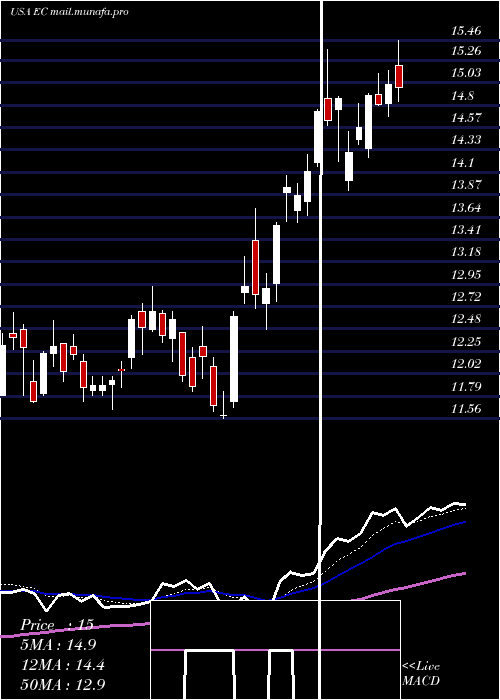
Task: Click the 12MA : 14.4 value
Action: [63, 665]
